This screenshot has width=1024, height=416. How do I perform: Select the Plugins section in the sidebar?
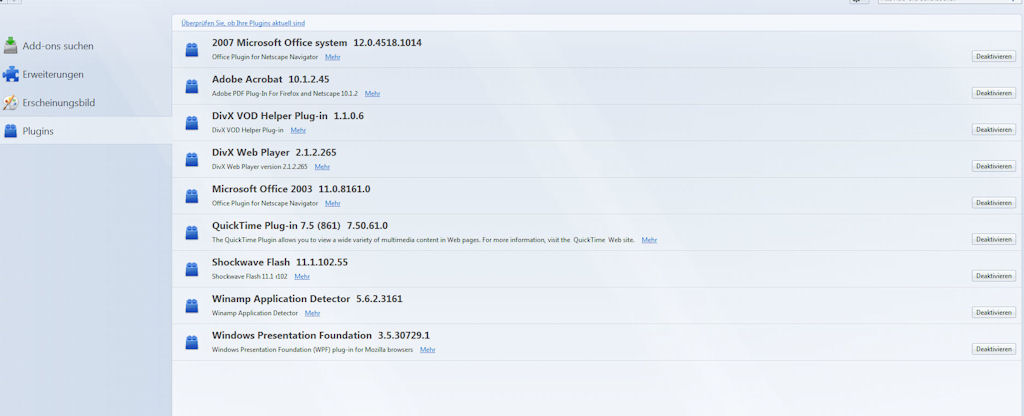[x=86, y=131]
